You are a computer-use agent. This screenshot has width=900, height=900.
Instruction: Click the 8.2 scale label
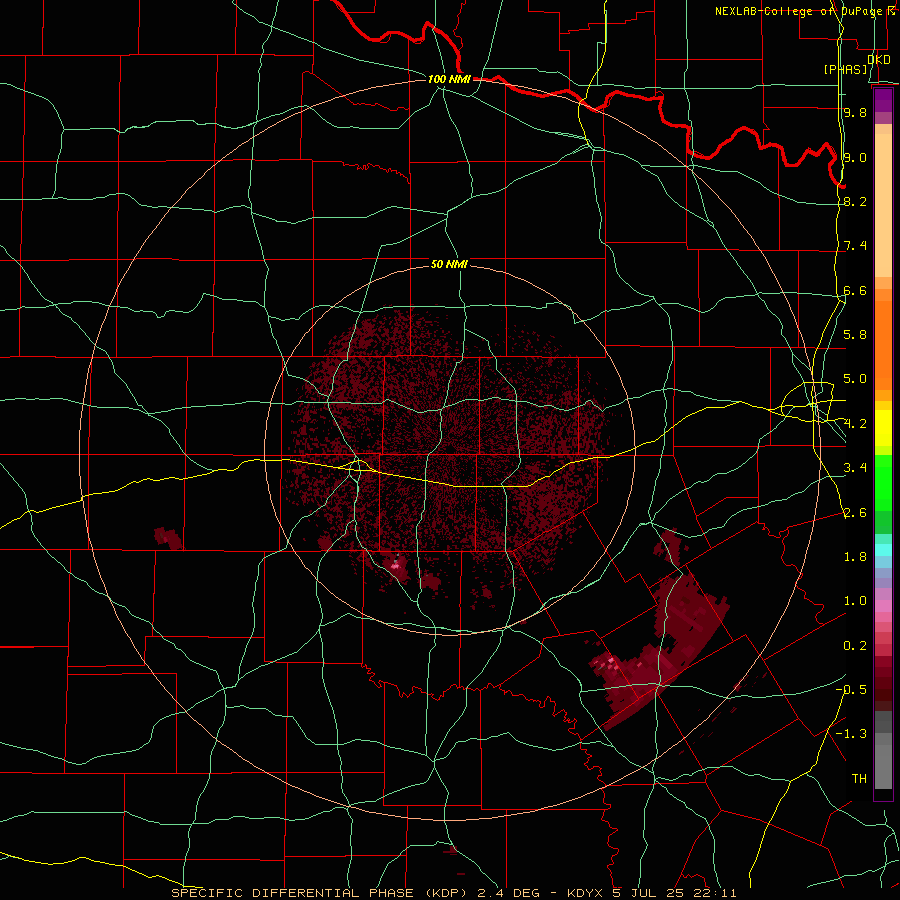pyautogui.click(x=855, y=201)
